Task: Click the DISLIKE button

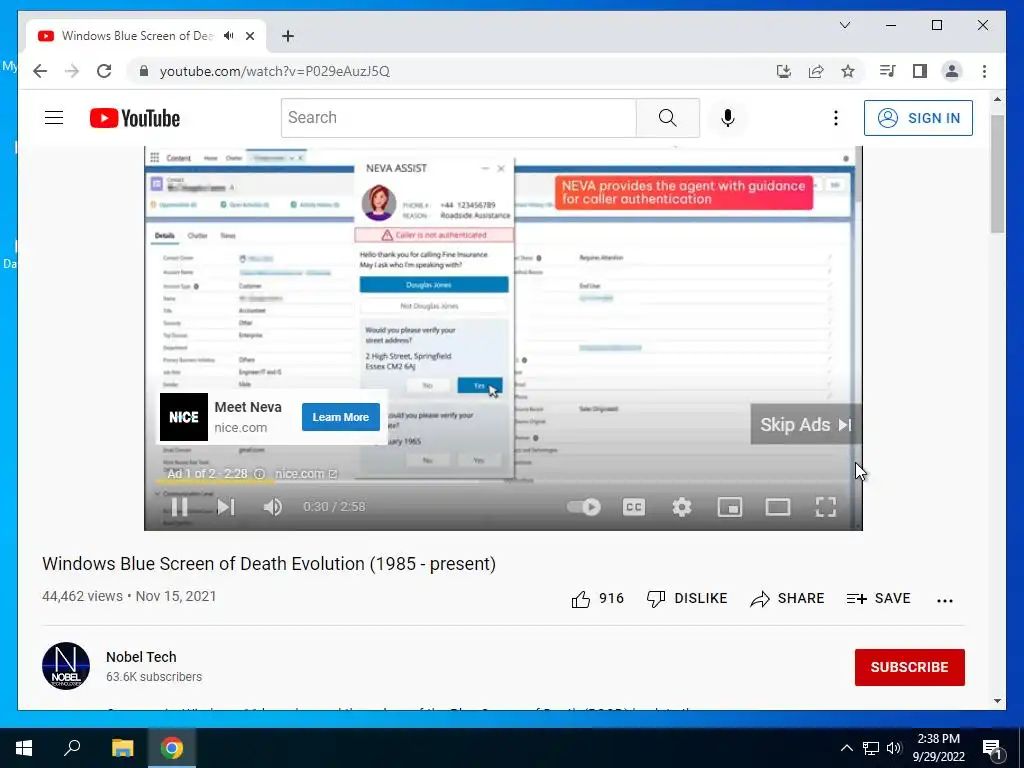Action: pyautogui.click(x=686, y=598)
